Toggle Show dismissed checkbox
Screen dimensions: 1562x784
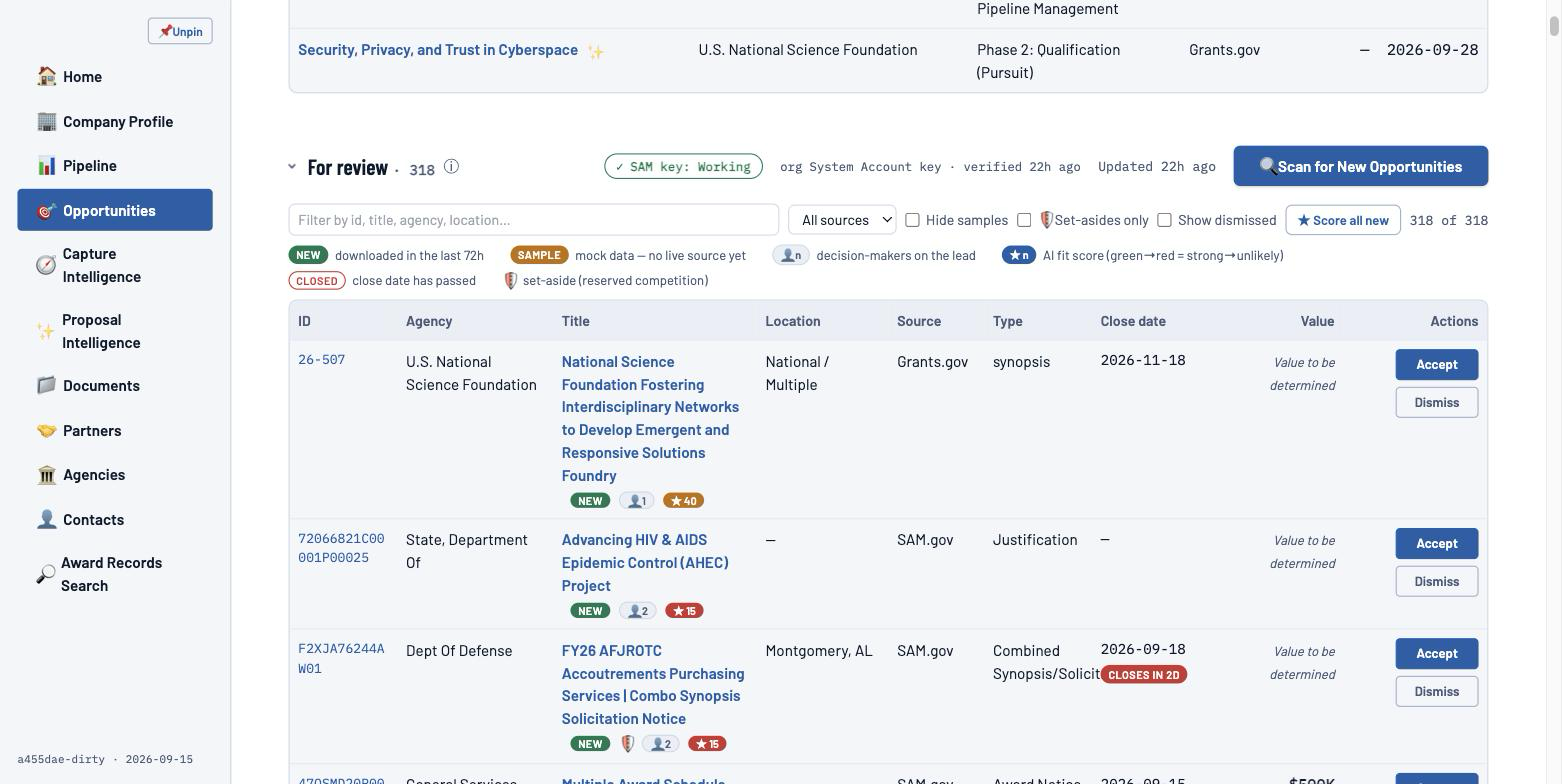pos(1164,220)
